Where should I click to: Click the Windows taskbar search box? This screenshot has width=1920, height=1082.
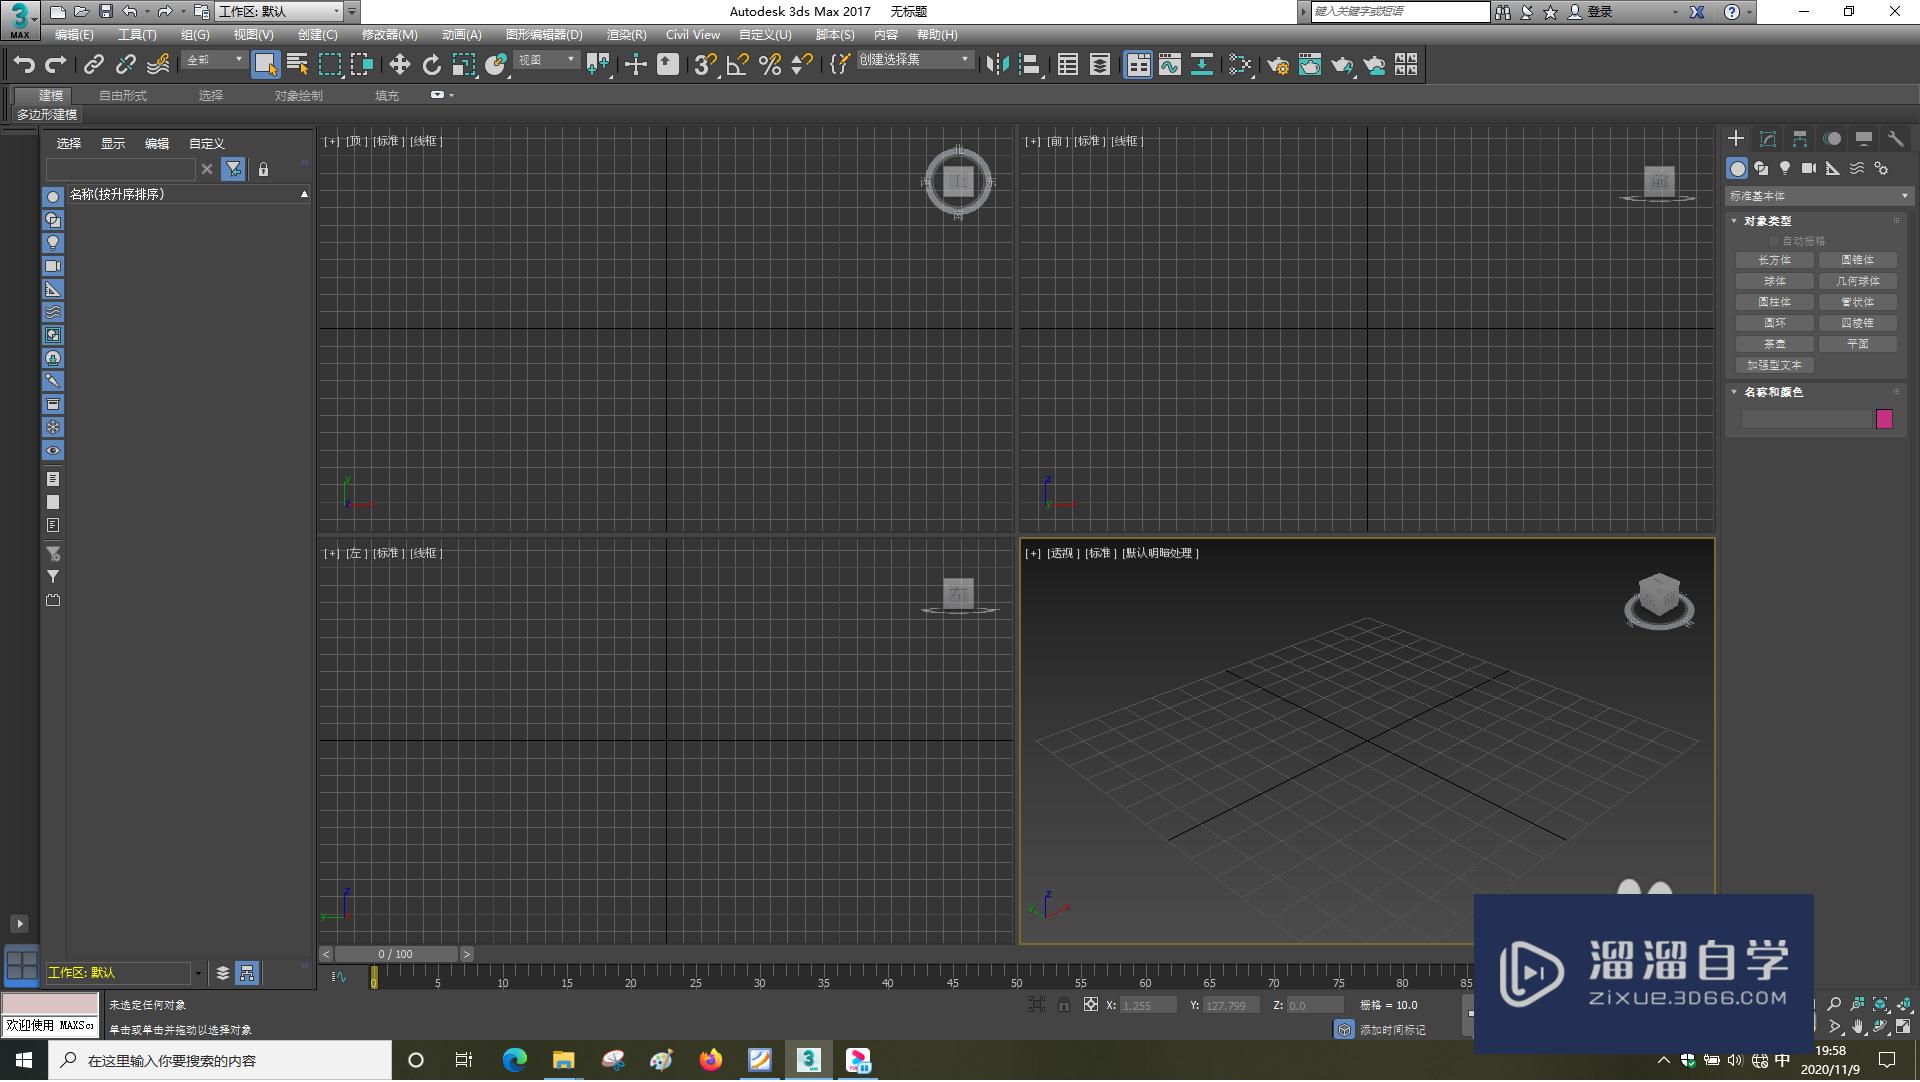click(220, 1061)
